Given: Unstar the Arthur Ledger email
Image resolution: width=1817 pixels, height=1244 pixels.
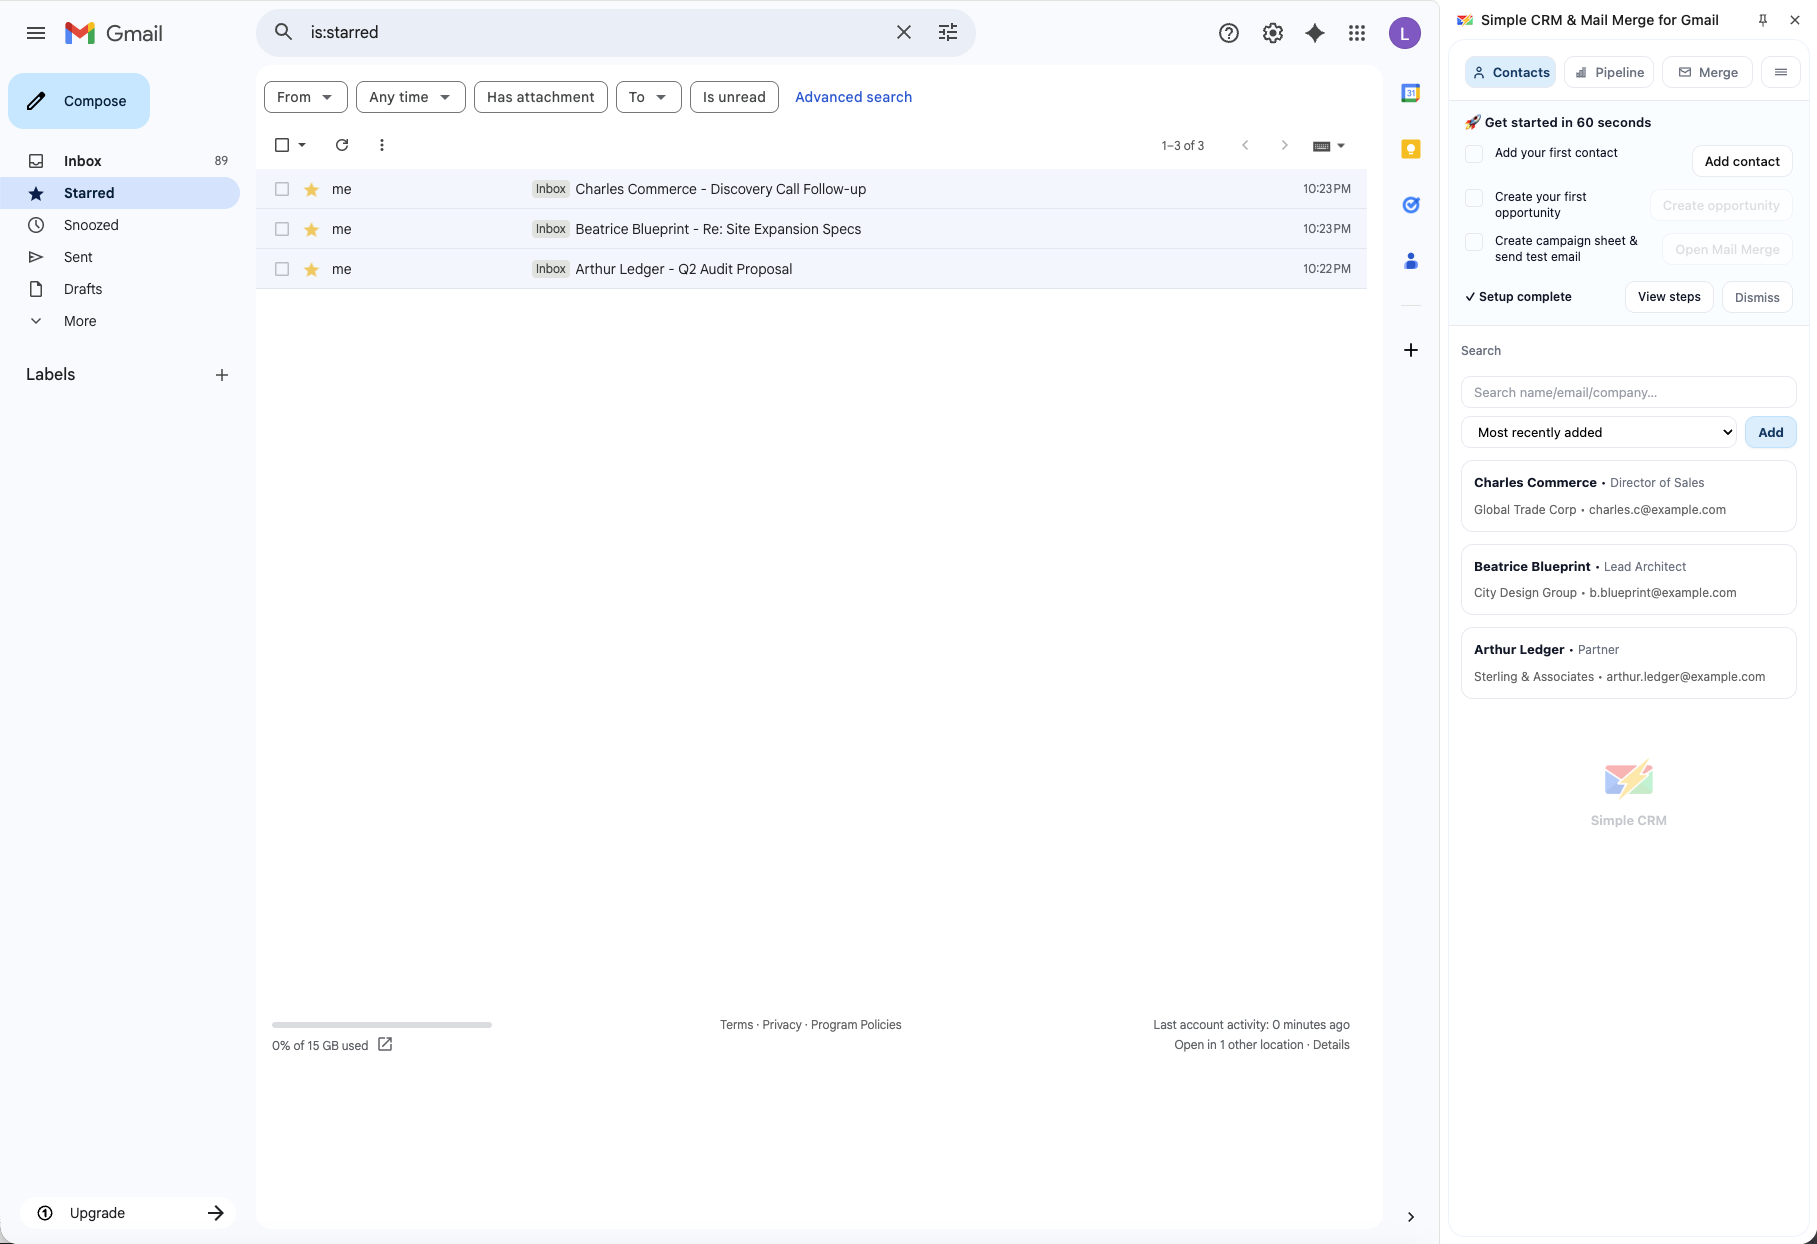Looking at the screenshot, I should tap(311, 269).
